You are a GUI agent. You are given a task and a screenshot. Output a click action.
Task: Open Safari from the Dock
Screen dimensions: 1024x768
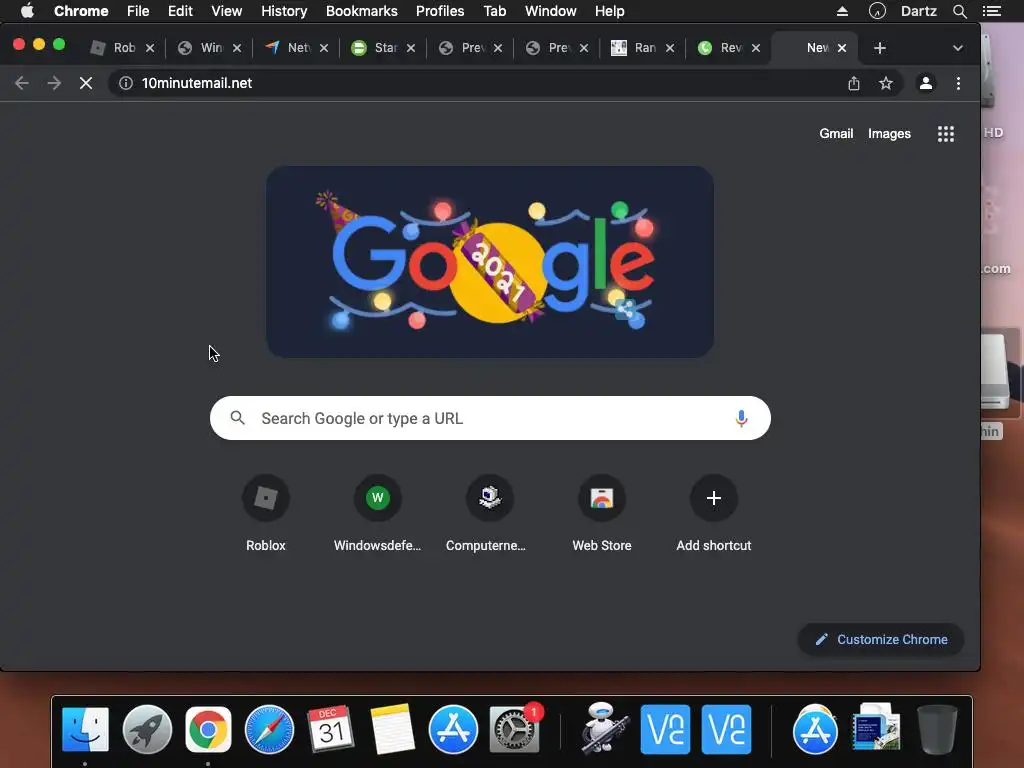pyautogui.click(x=269, y=729)
